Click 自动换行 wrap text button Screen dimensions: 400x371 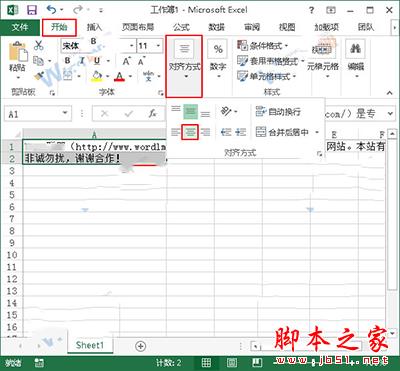click(278, 112)
